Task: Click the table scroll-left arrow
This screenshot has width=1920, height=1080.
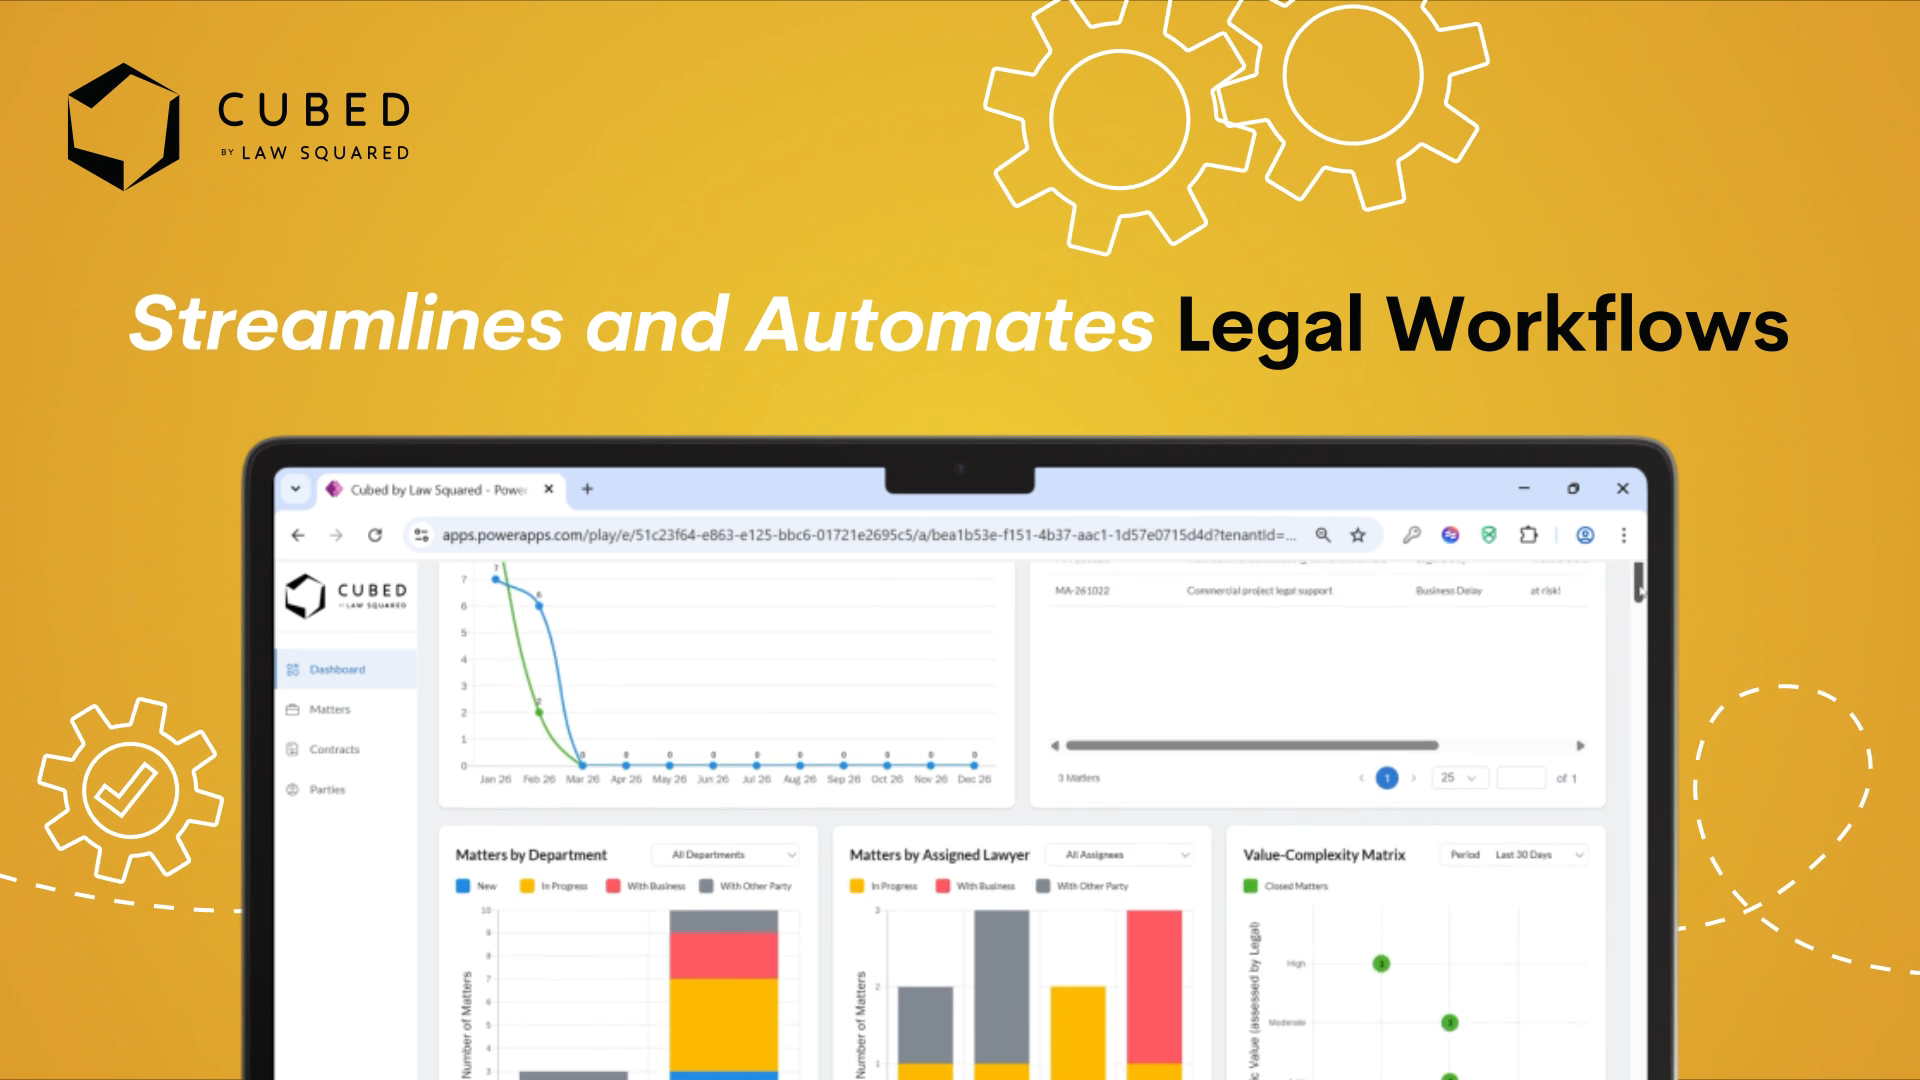Action: coord(1054,745)
